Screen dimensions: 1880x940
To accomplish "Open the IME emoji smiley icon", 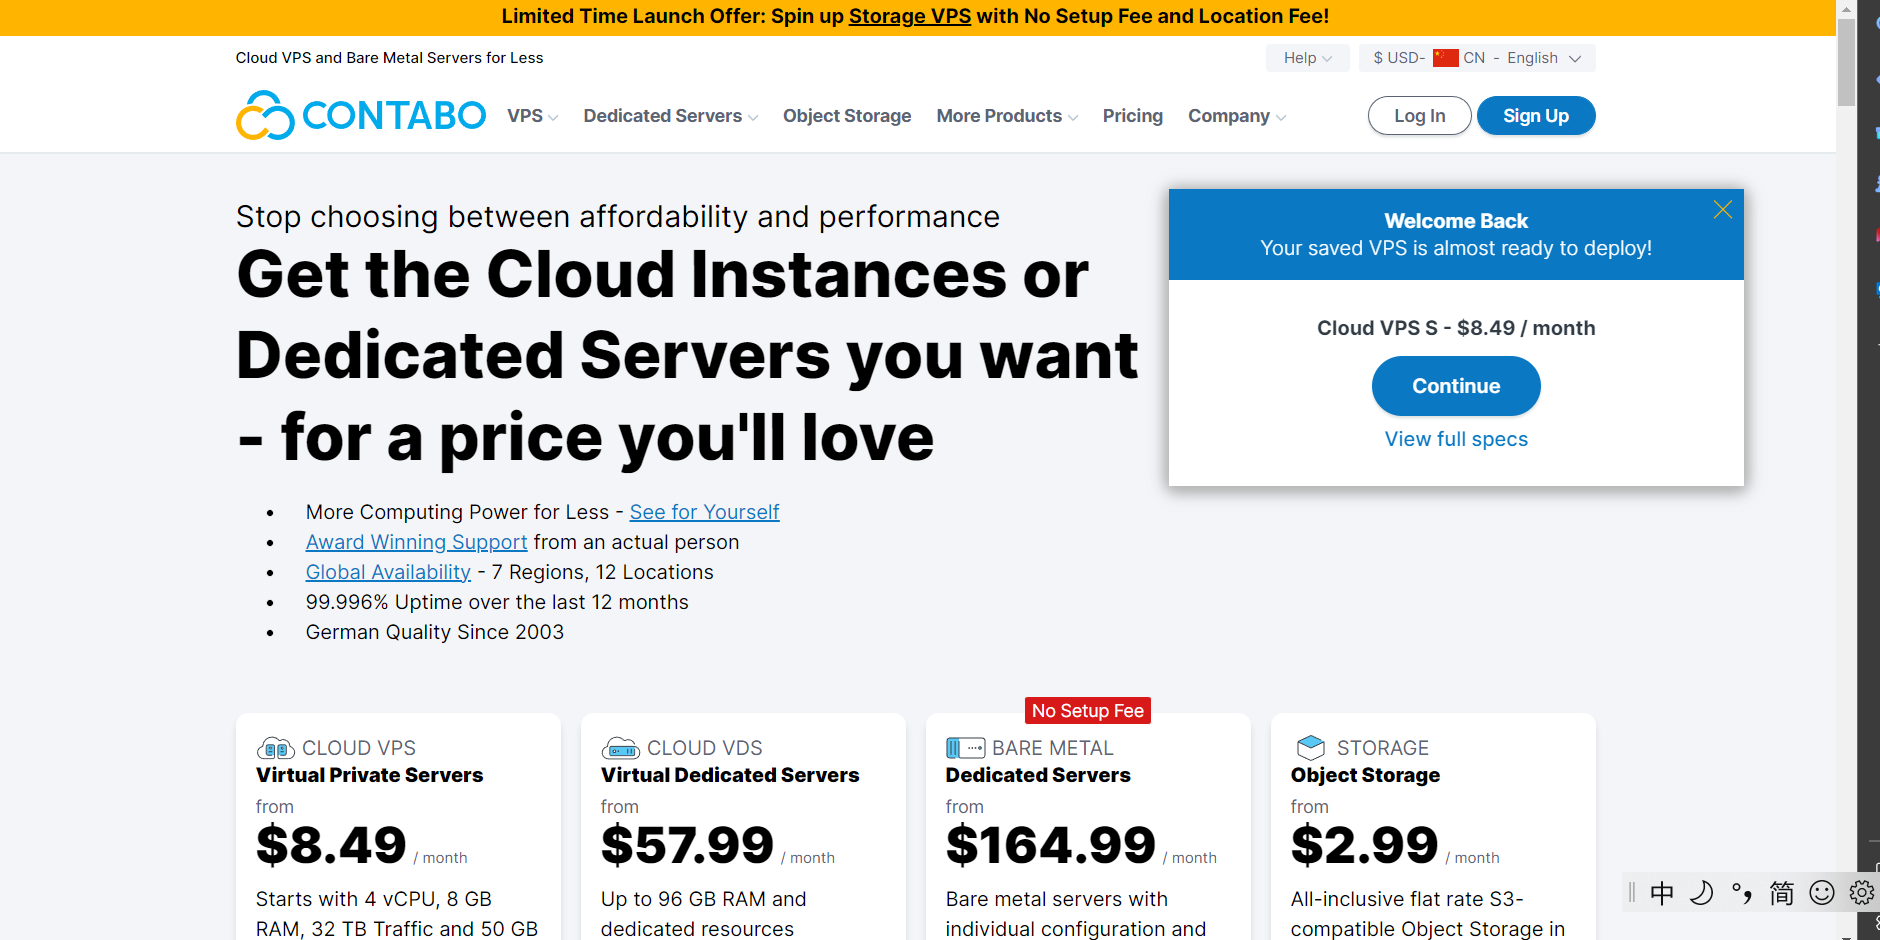I will pos(1822,893).
